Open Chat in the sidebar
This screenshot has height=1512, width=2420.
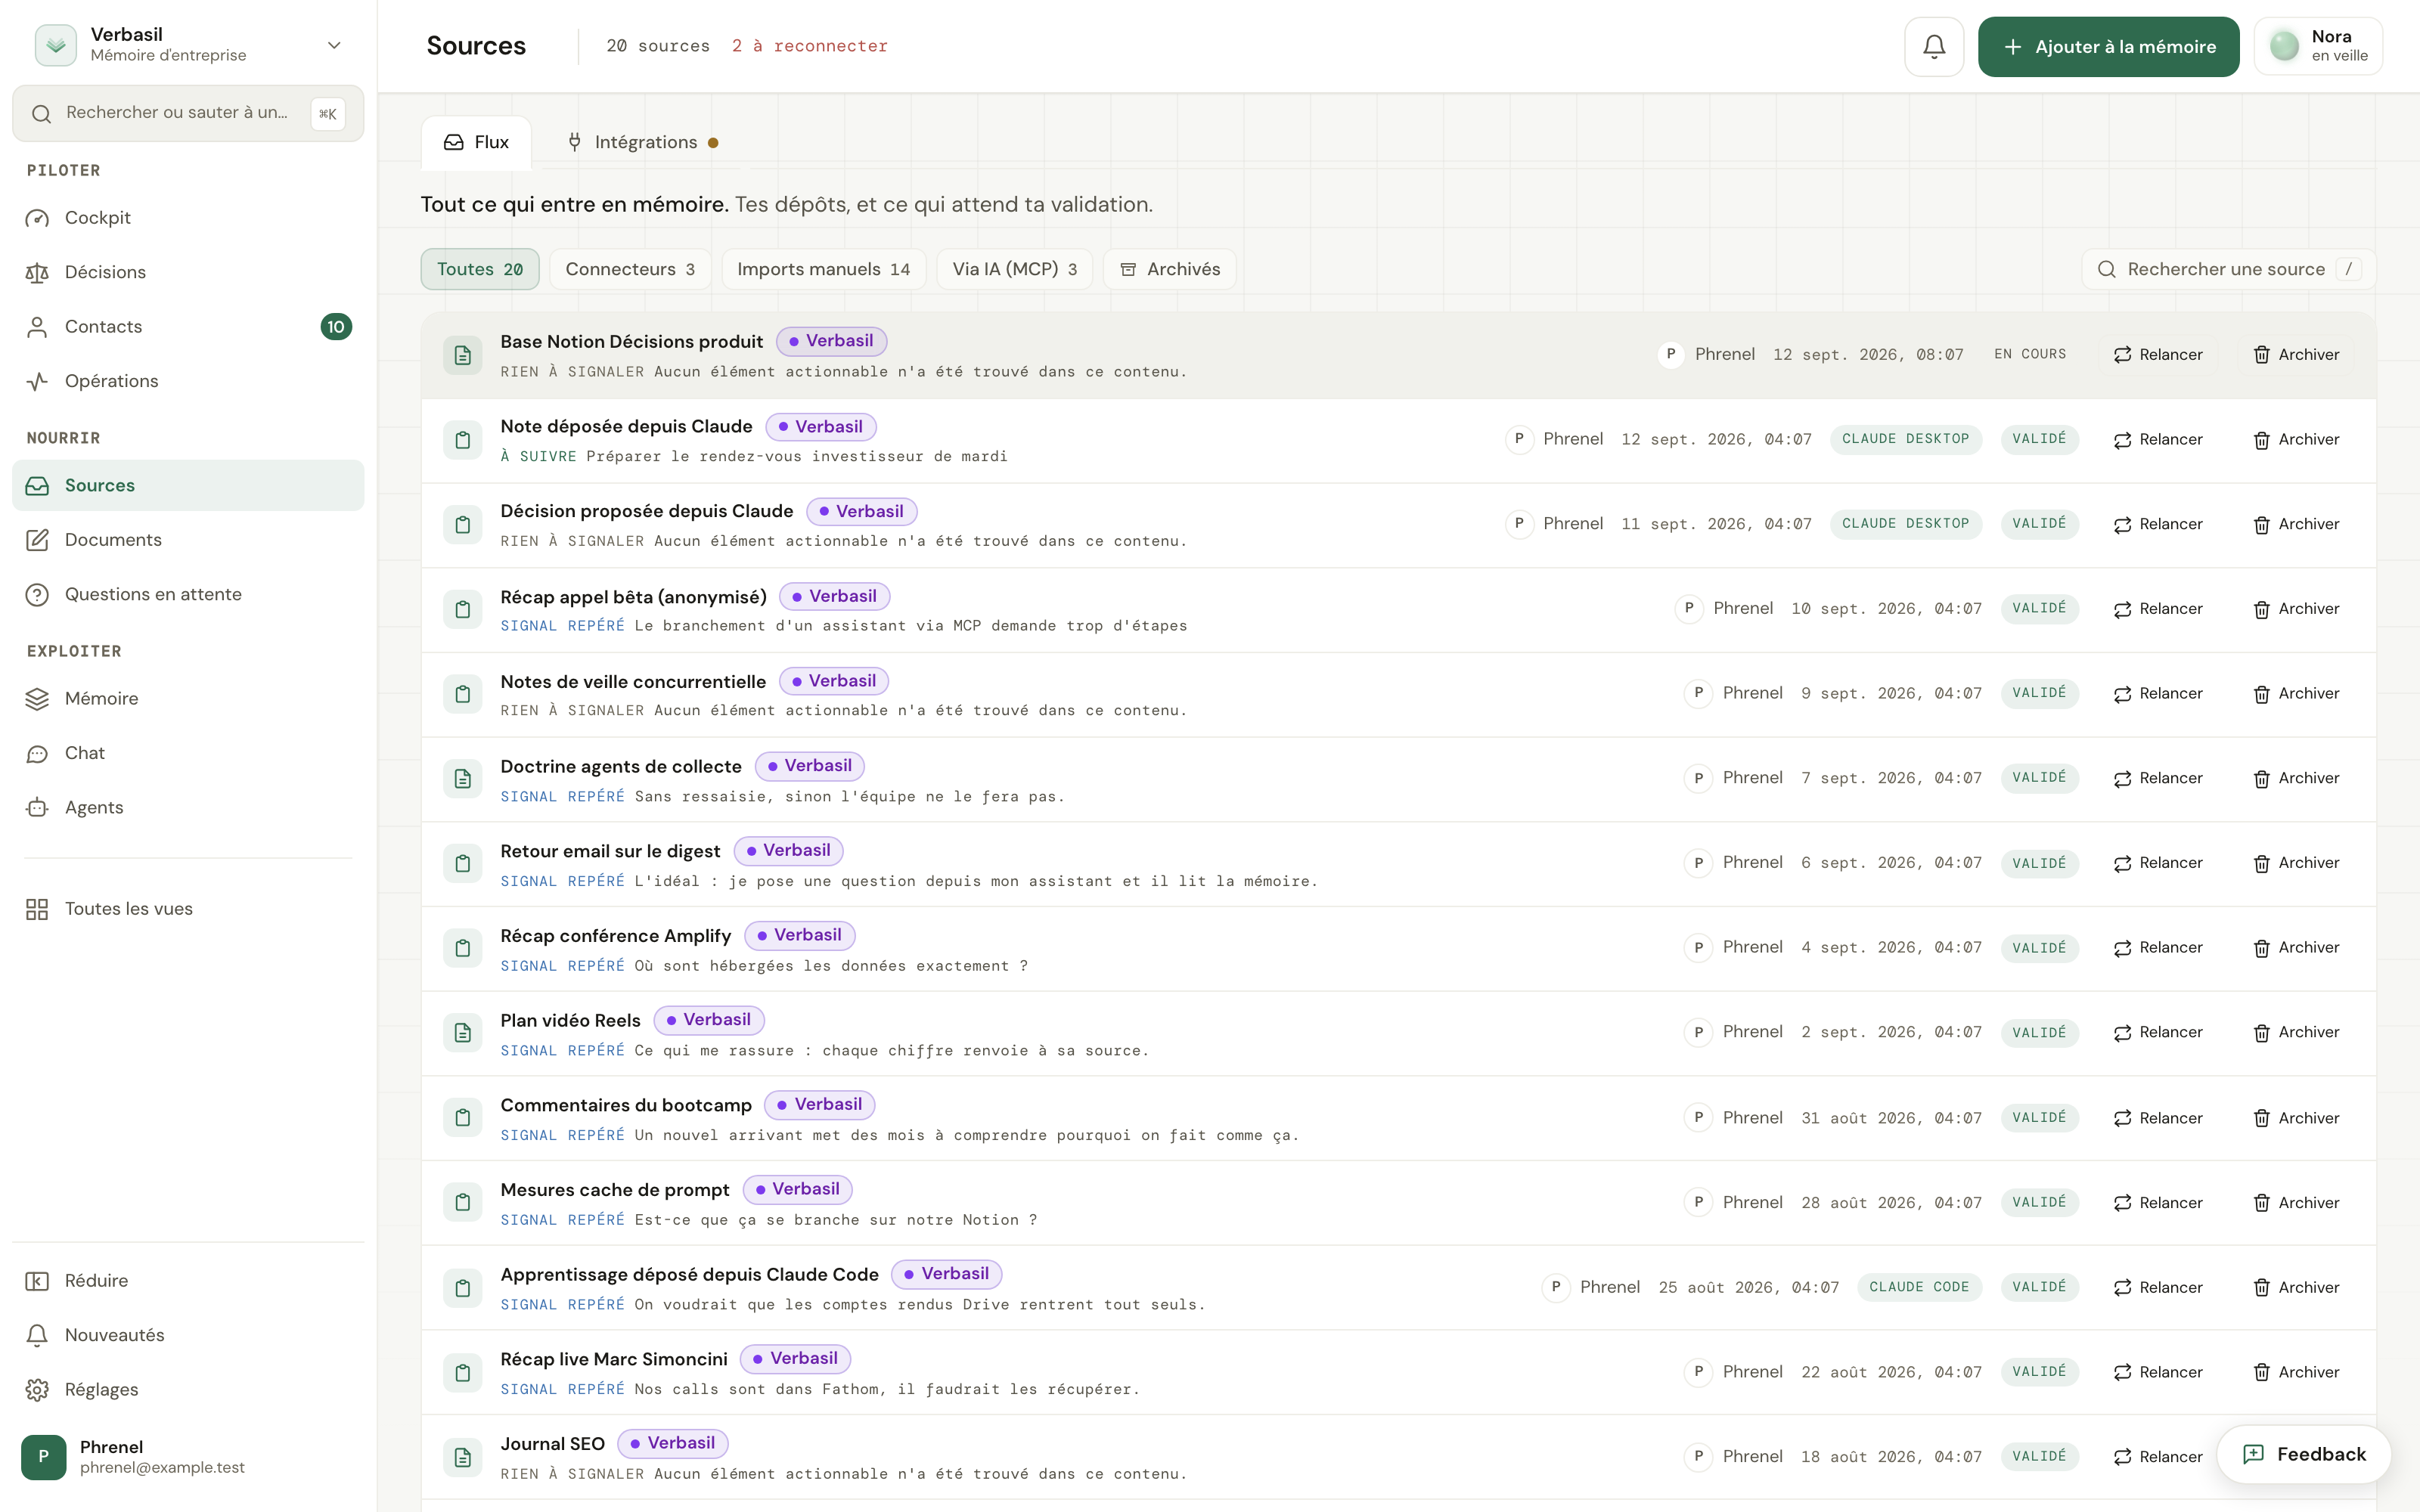[x=188, y=753]
